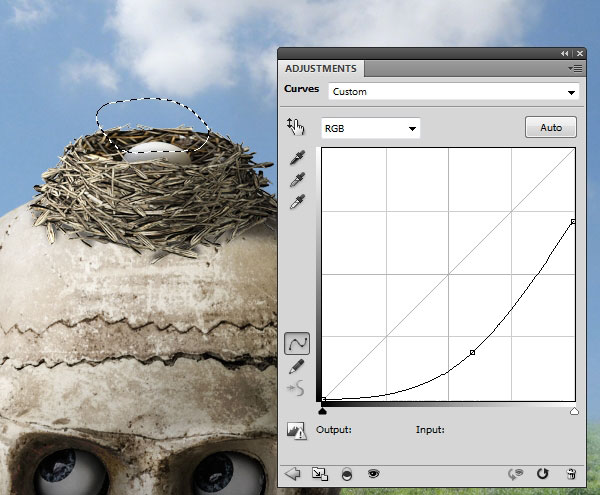Click the egg inside the nest
Viewport: 600px width, 495px height.
(x=157, y=152)
